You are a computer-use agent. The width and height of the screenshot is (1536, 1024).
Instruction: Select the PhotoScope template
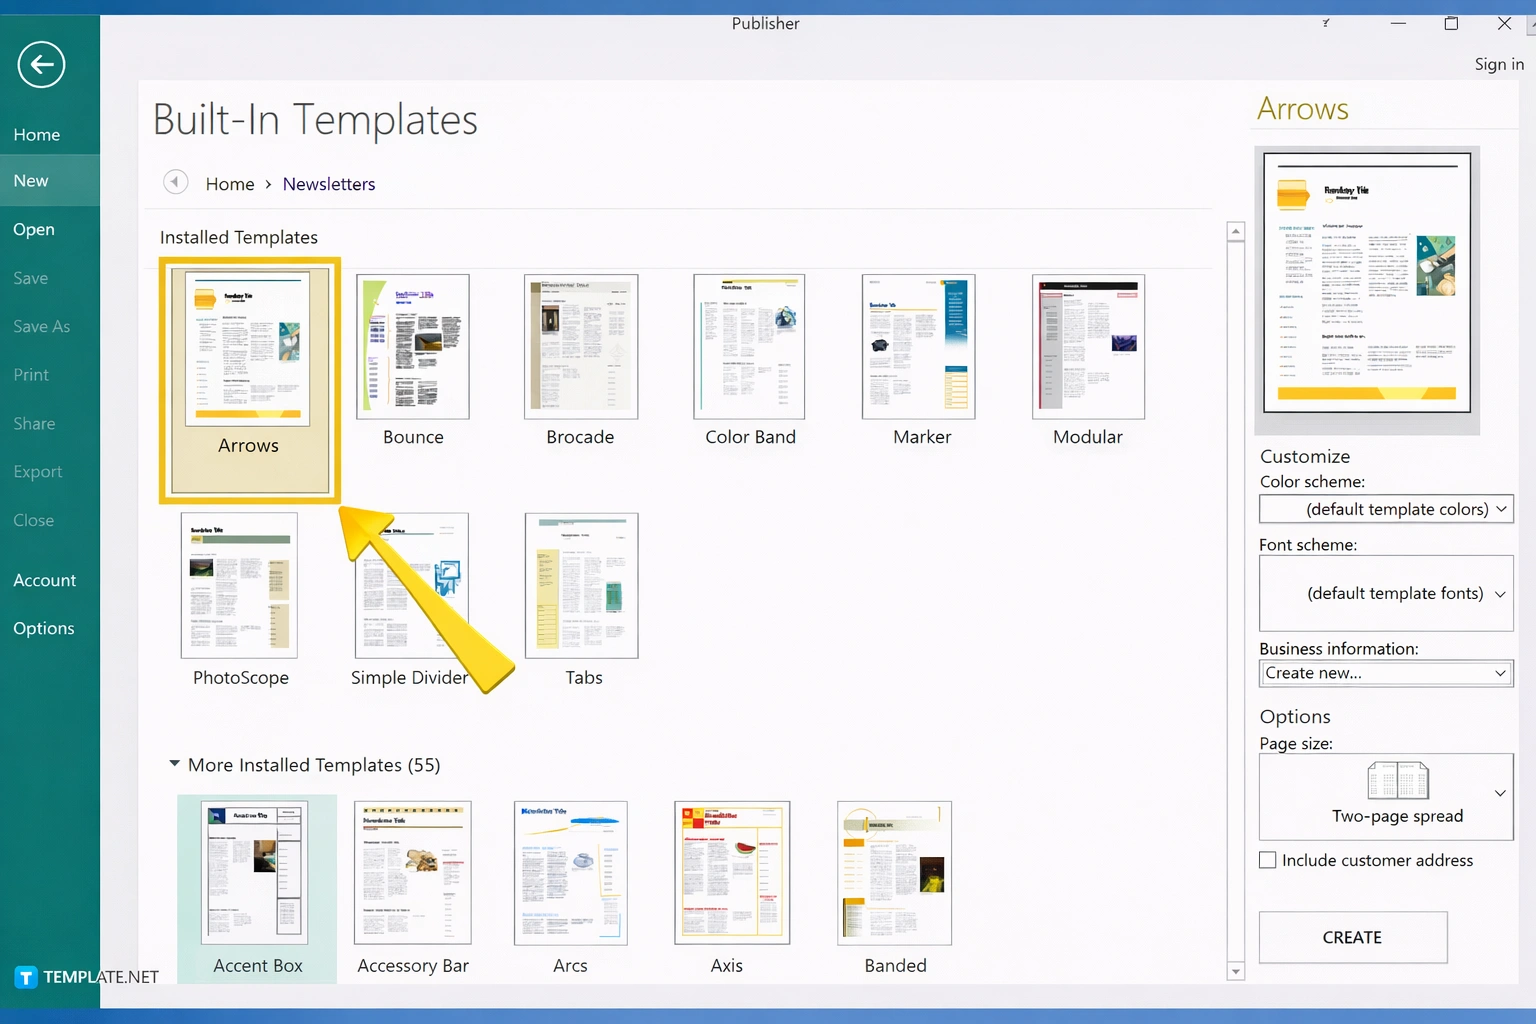tap(239, 586)
